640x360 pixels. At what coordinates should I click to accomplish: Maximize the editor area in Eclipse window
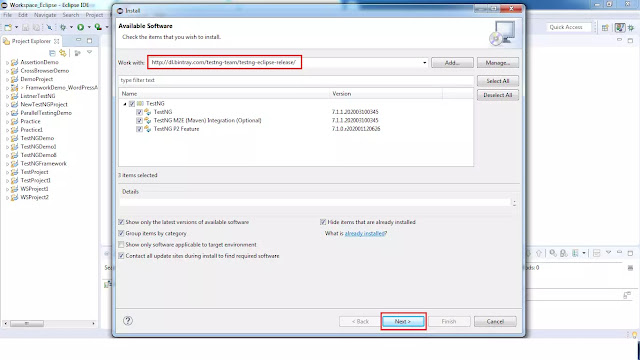[x=630, y=40]
